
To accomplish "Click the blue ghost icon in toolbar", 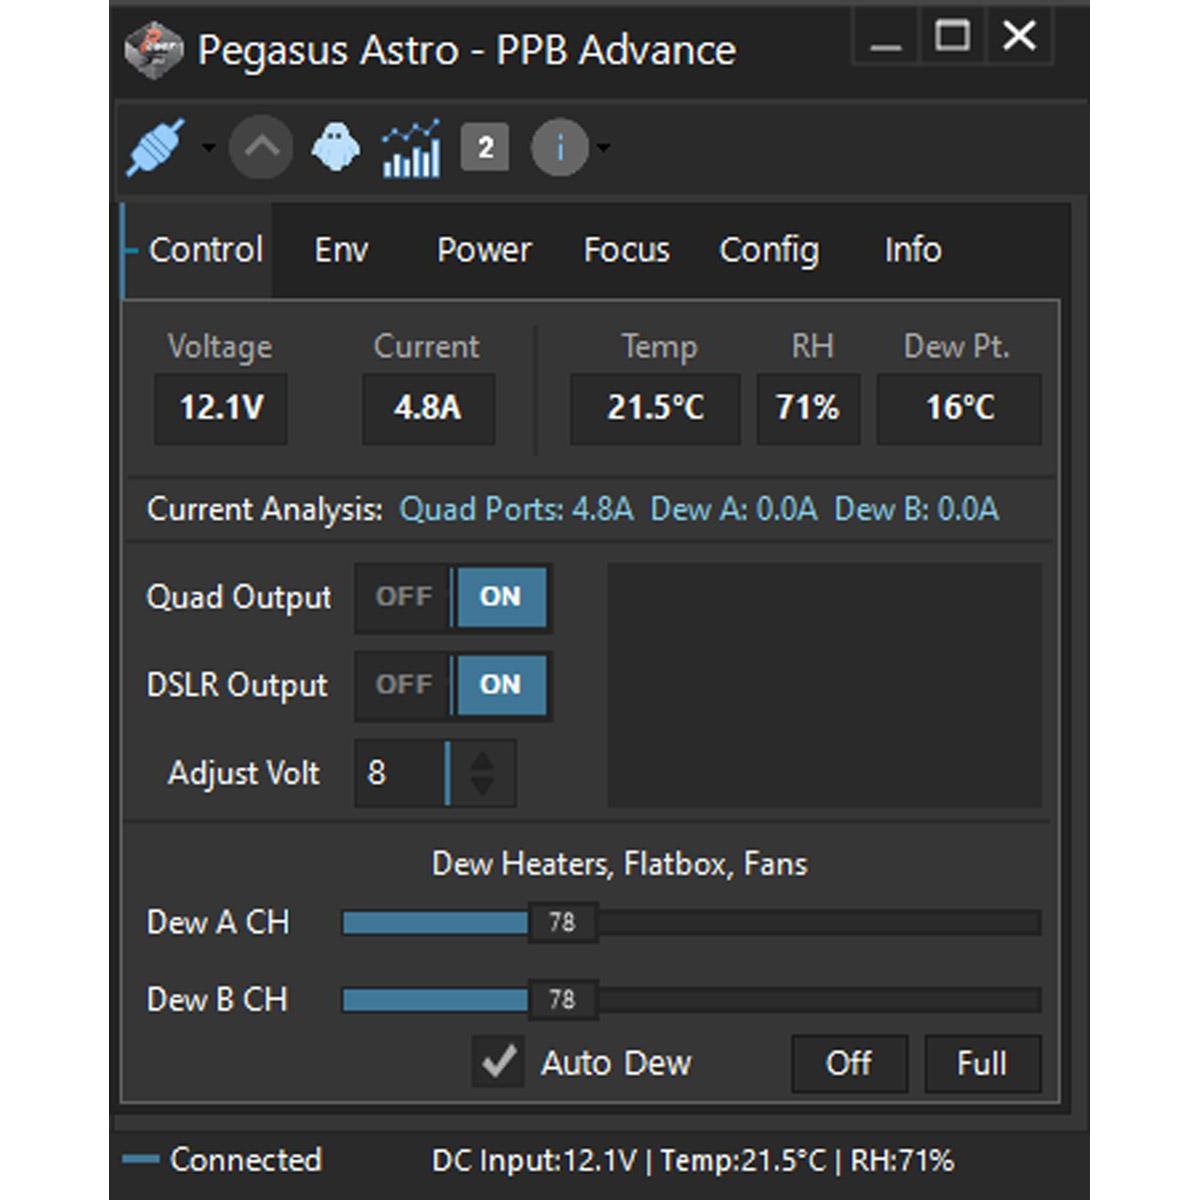I will point(336,148).
